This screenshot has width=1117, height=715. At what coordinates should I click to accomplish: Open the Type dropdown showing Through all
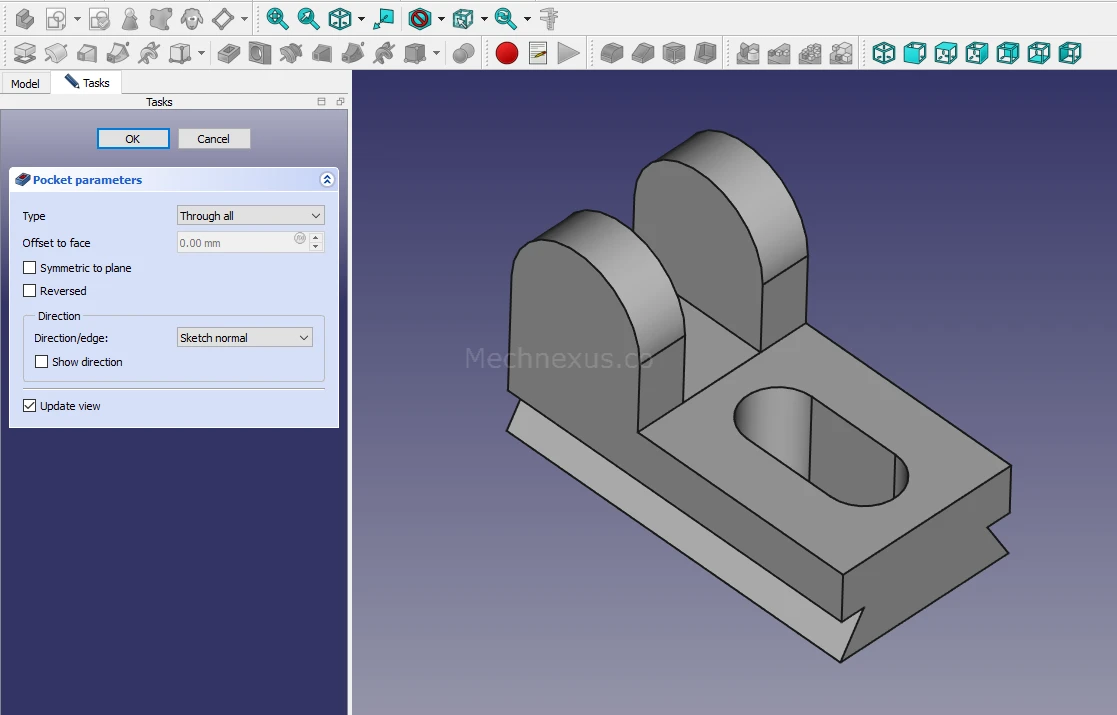click(250, 216)
